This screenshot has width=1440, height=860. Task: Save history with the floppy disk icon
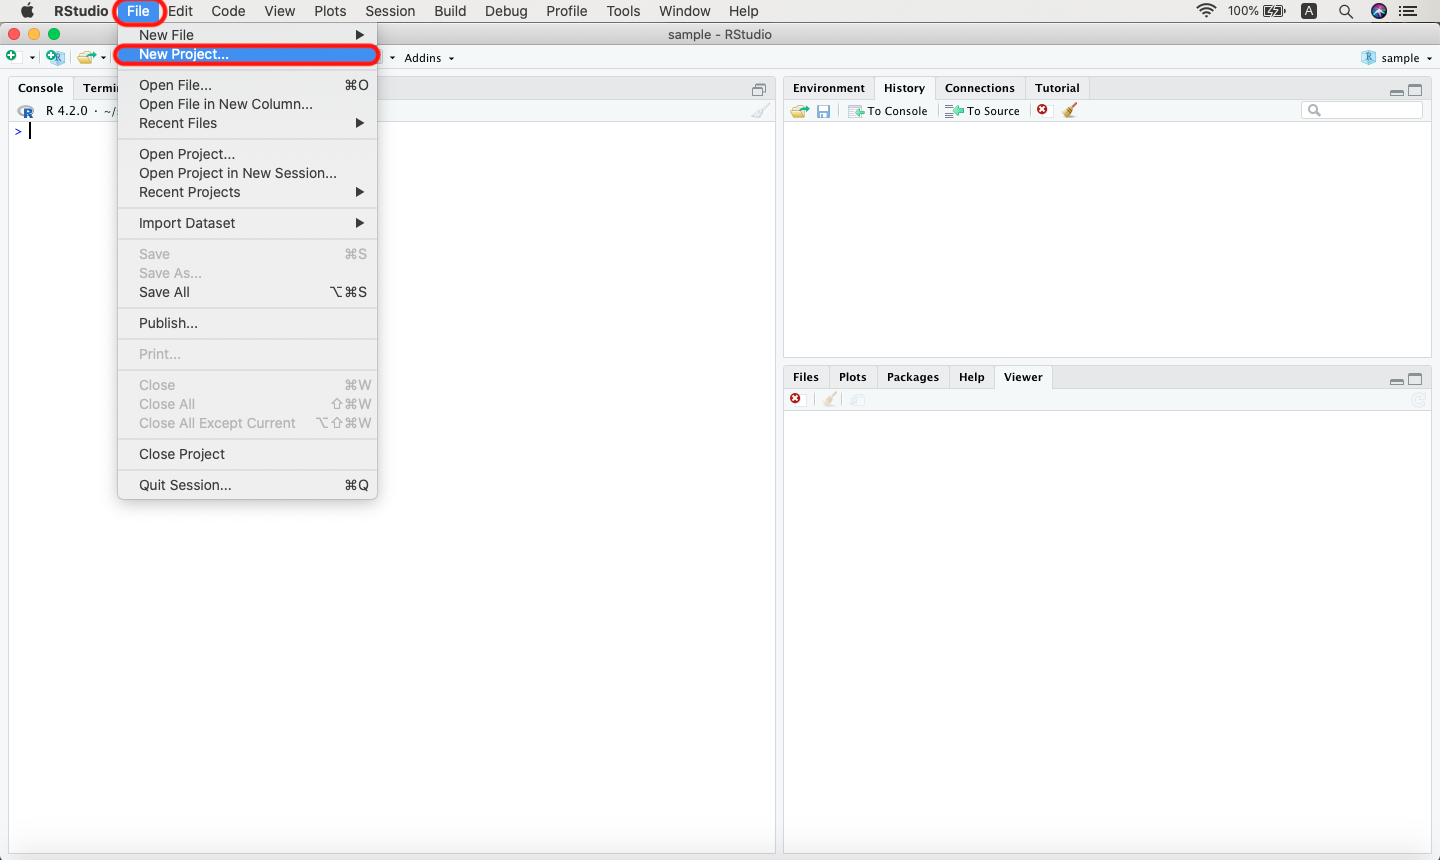[823, 111]
